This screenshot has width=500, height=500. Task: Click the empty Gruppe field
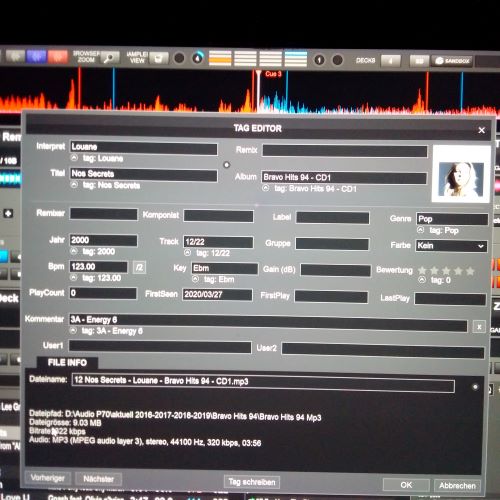point(332,244)
